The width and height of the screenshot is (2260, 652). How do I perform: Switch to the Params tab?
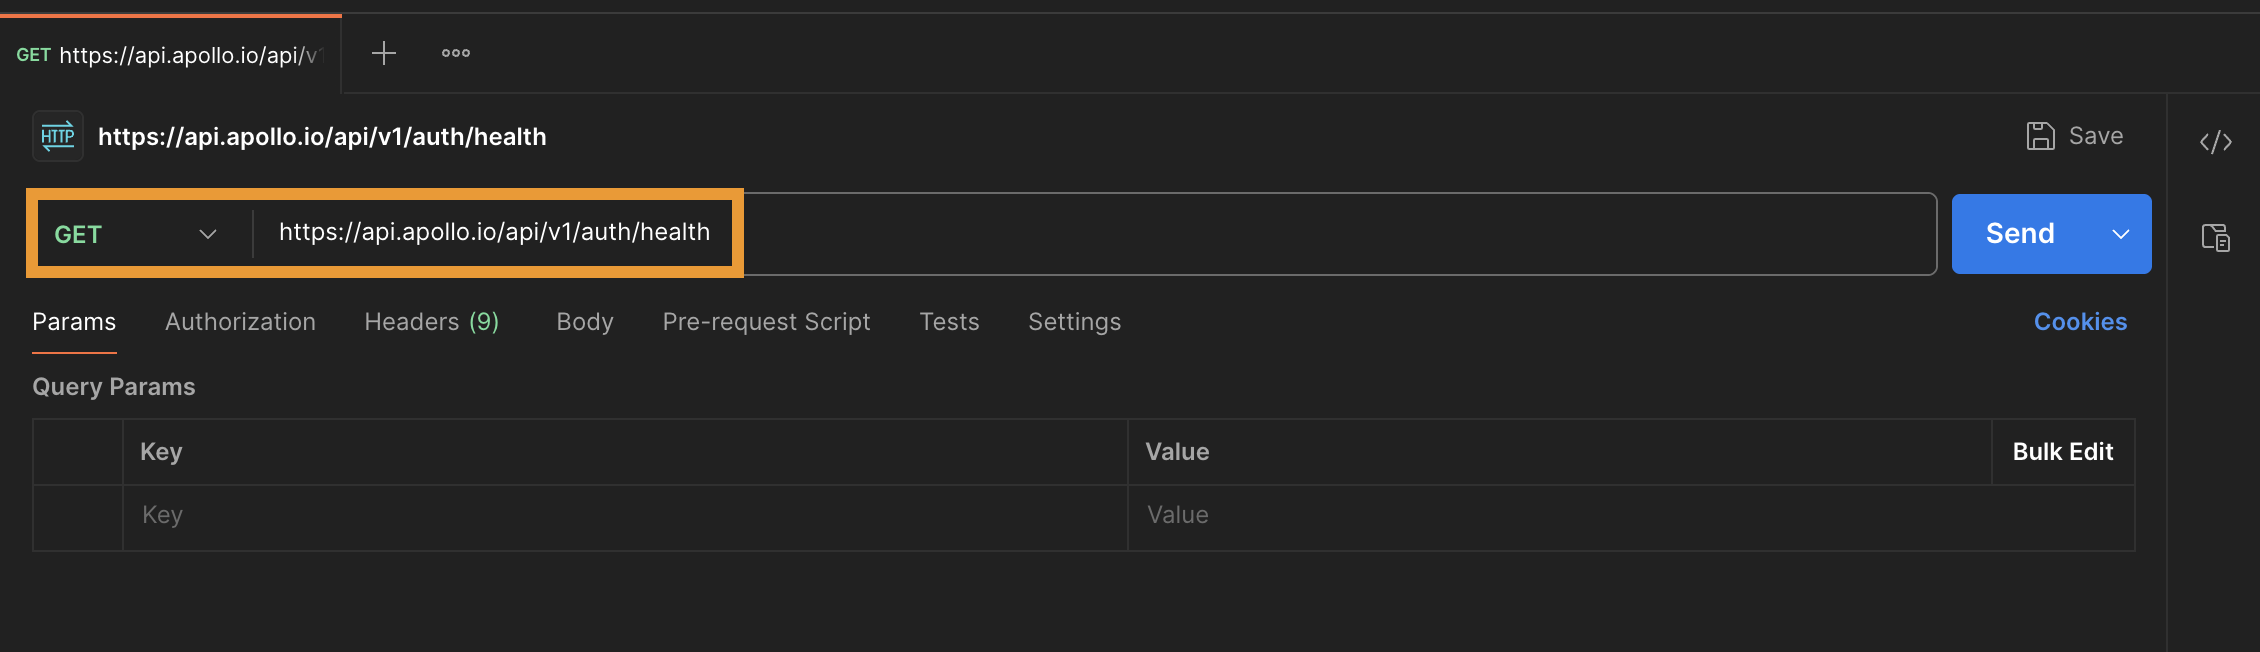74,322
